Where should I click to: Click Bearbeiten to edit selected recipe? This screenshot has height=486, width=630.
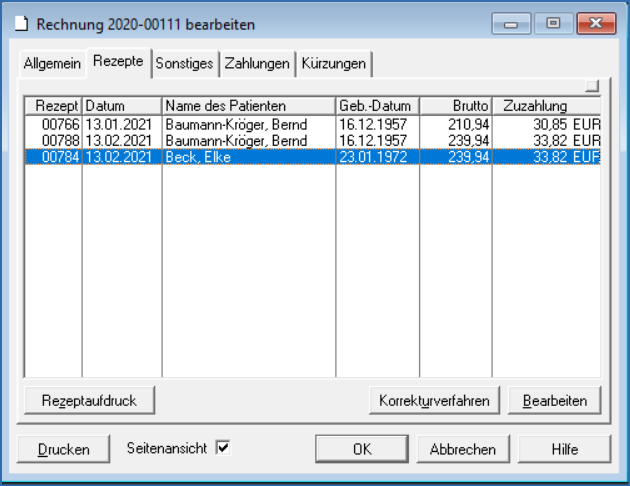[554, 400]
